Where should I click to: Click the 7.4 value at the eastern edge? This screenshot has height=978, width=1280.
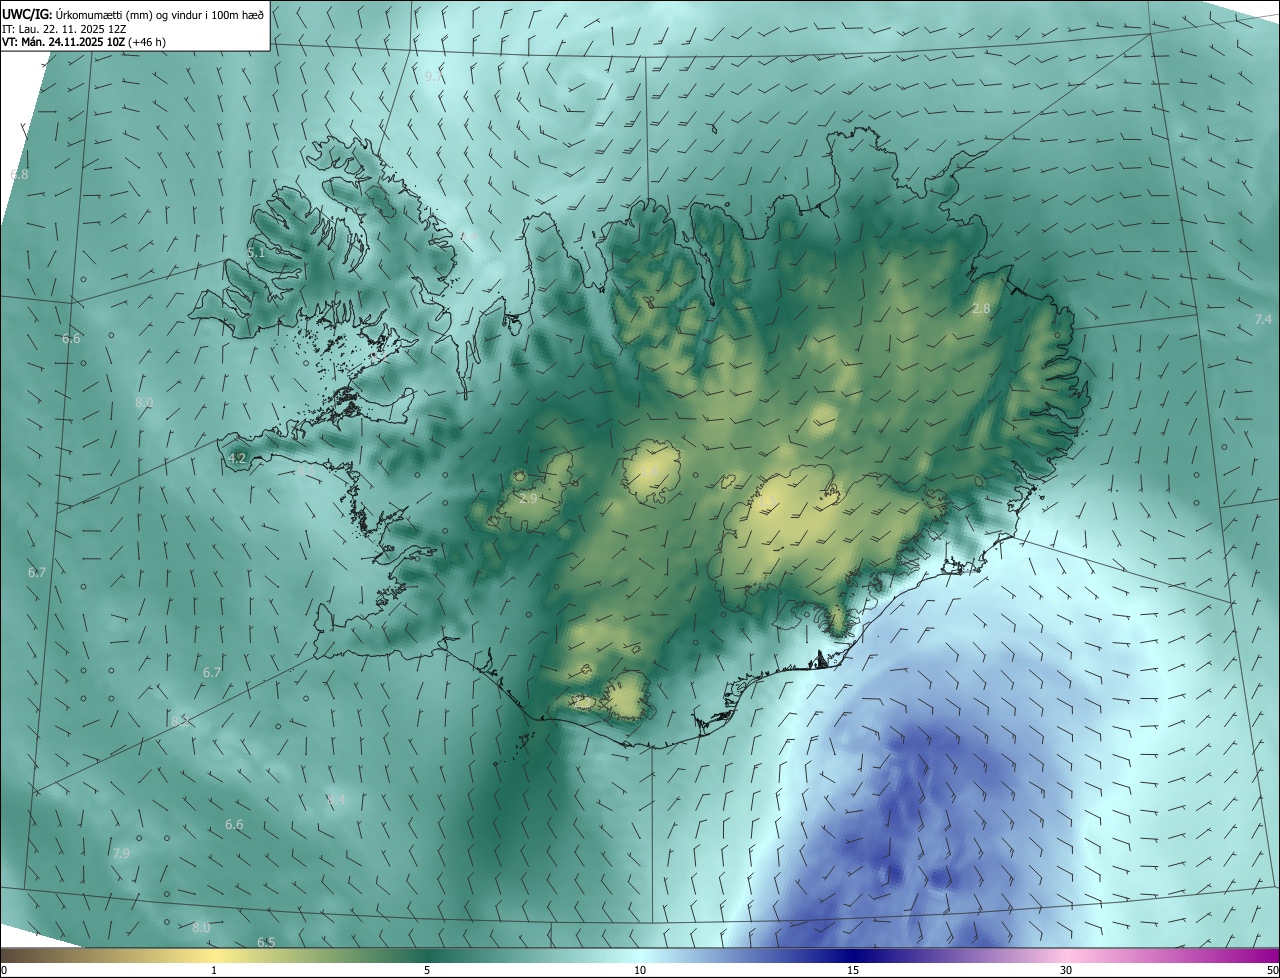(1263, 319)
